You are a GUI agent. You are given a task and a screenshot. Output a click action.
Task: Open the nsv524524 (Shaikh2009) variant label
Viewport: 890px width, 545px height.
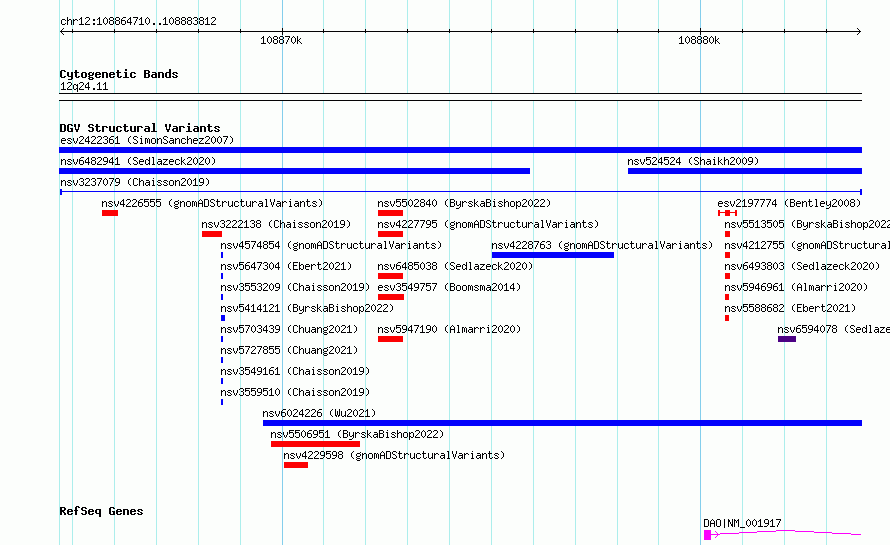(693, 161)
